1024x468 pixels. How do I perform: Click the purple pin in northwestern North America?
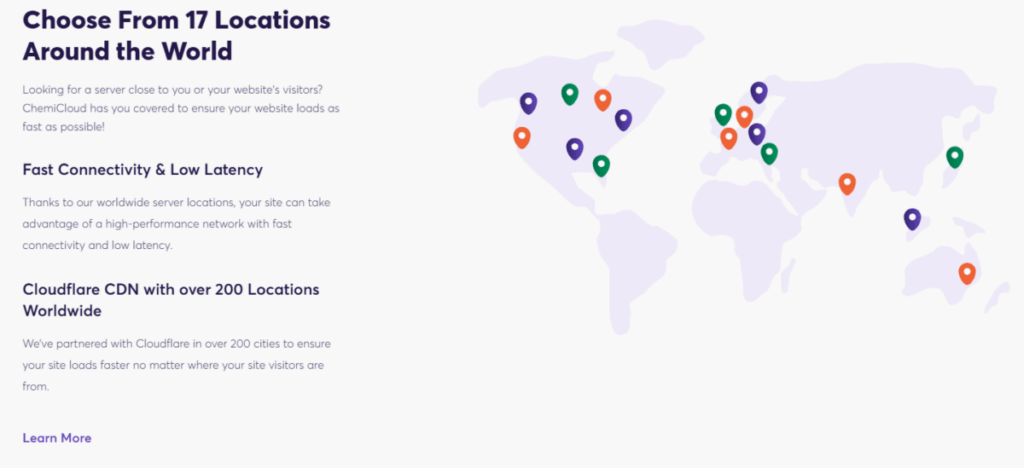point(528,102)
